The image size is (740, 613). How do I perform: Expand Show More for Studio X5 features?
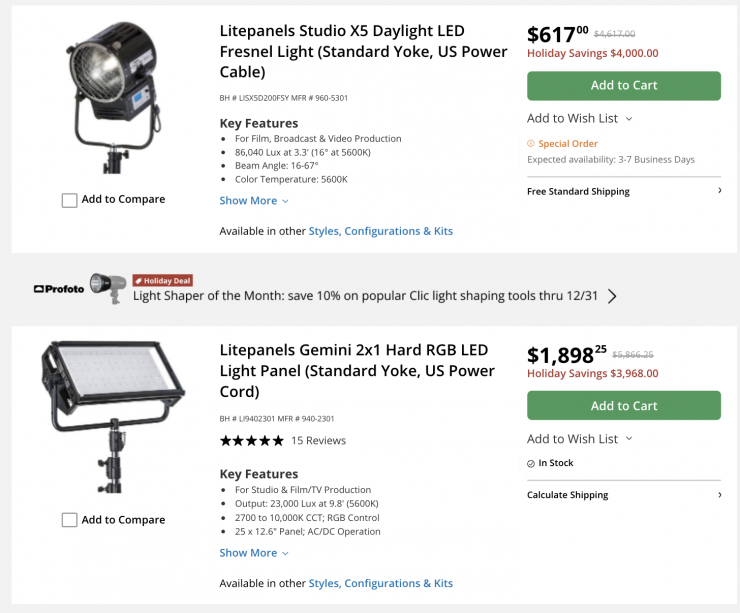(254, 201)
